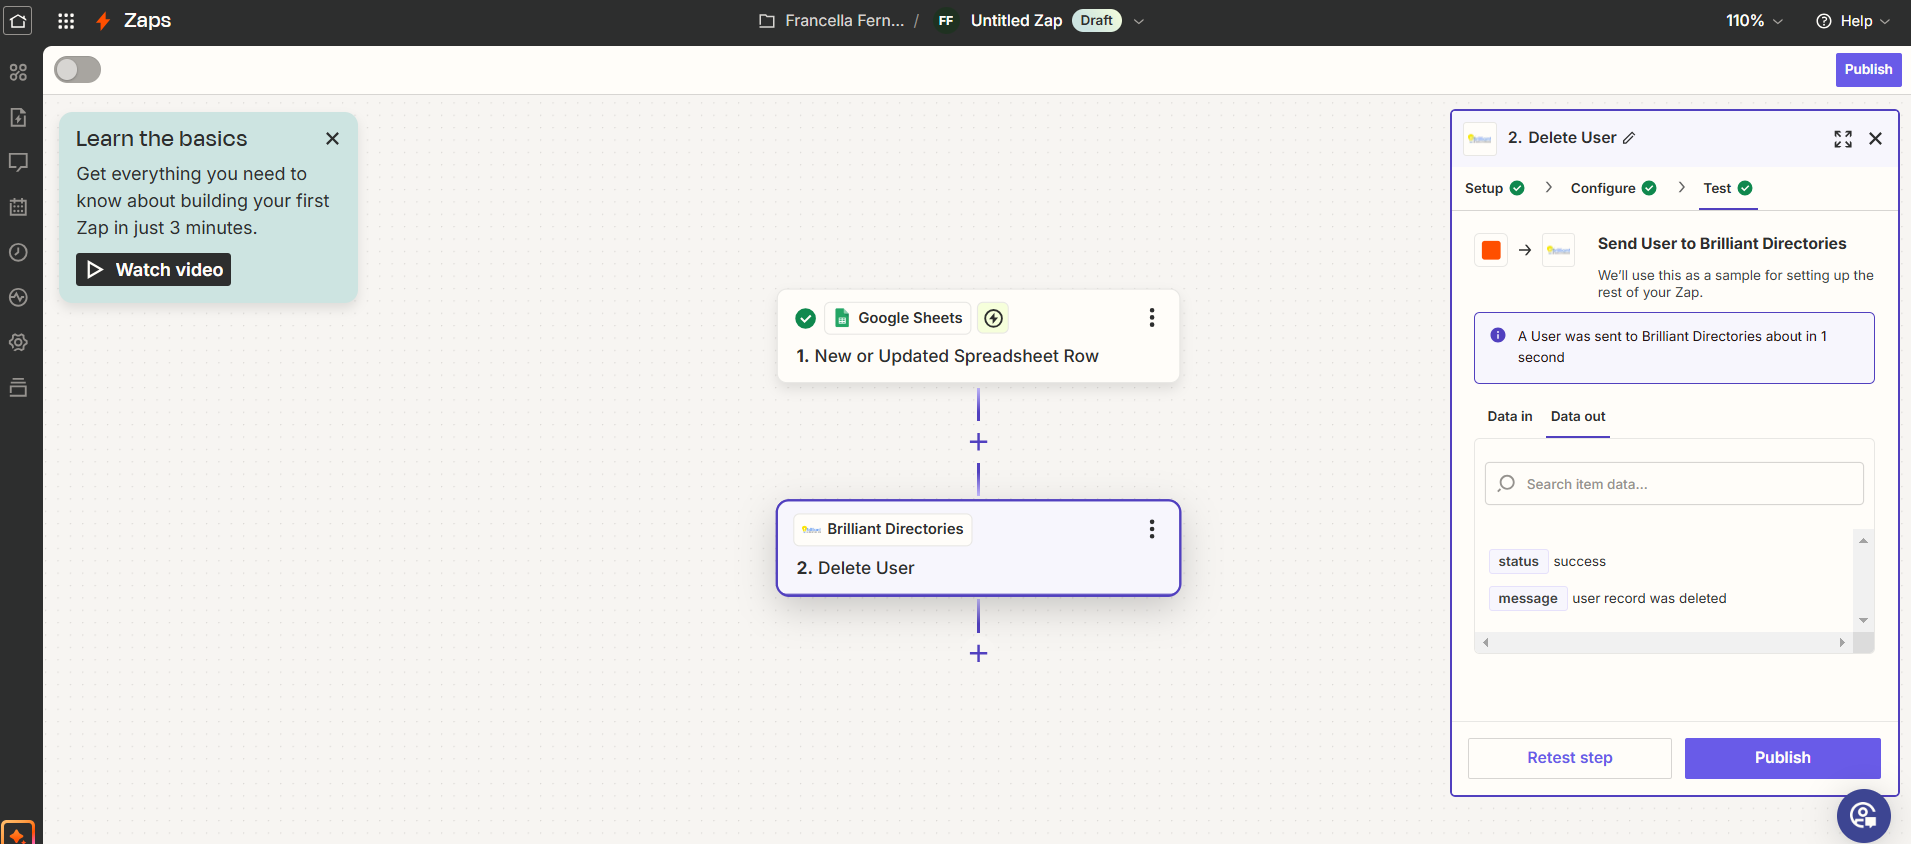Click the top-right Publish button
1911x844 pixels.
click(1868, 69)
